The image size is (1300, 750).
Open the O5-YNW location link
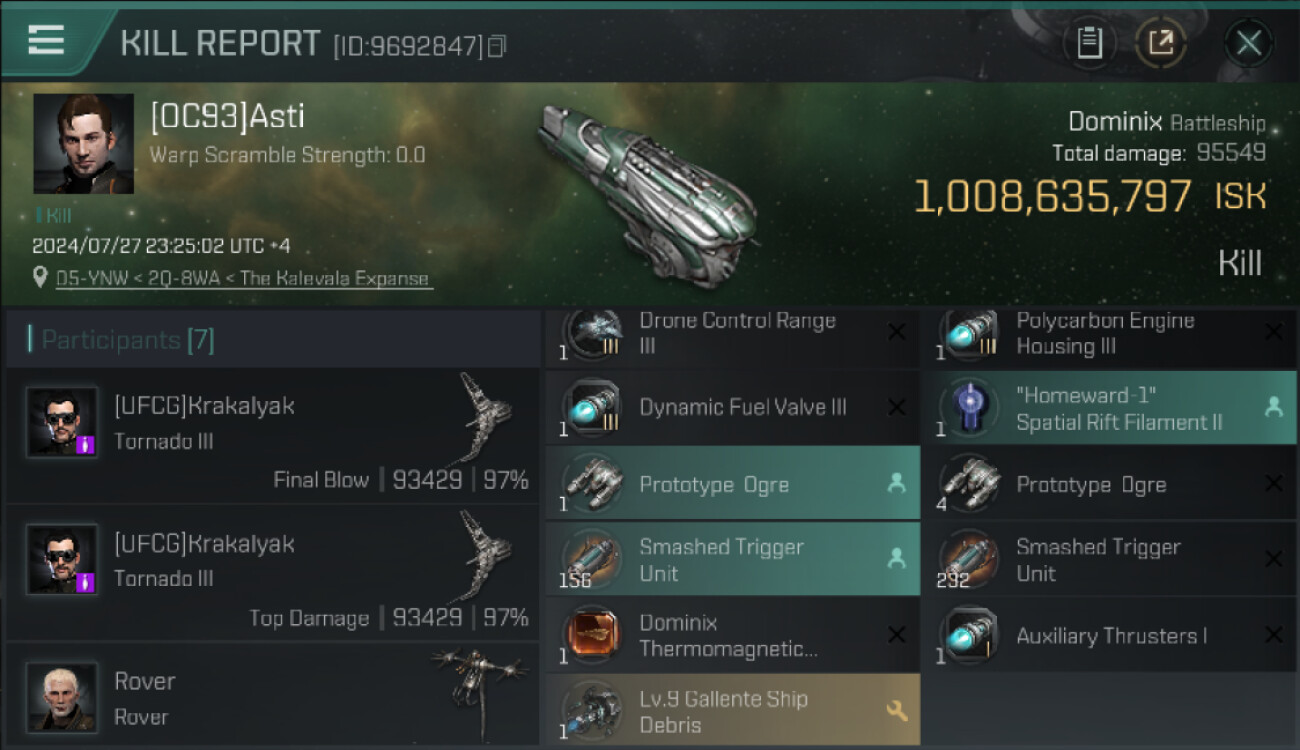[244, 279]
